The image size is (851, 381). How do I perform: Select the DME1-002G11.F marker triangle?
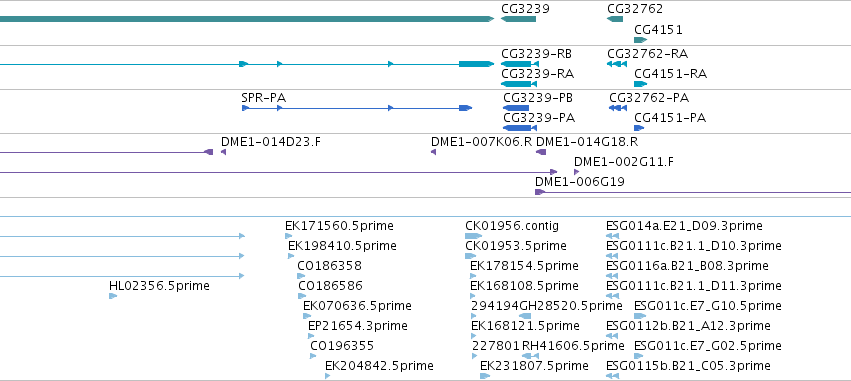[x=576, y=172]
